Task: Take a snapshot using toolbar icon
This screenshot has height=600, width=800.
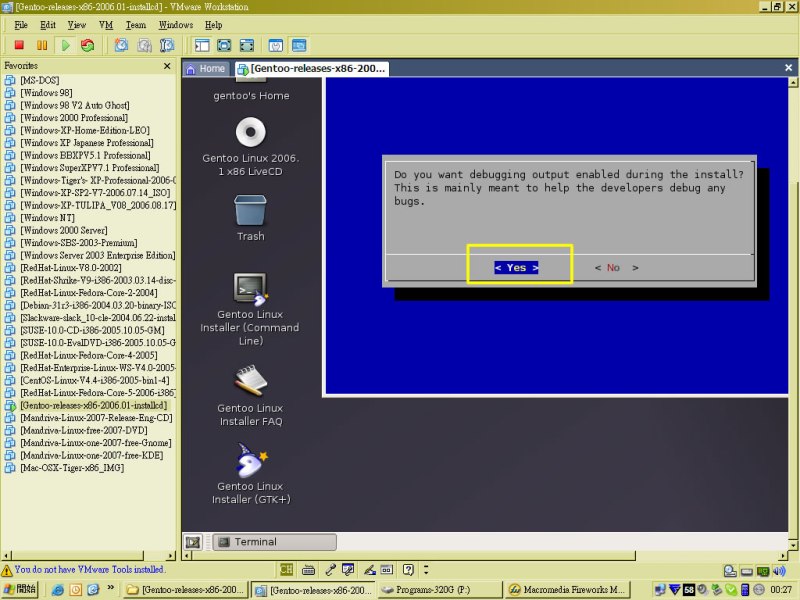Action: [x=121, y=45]
